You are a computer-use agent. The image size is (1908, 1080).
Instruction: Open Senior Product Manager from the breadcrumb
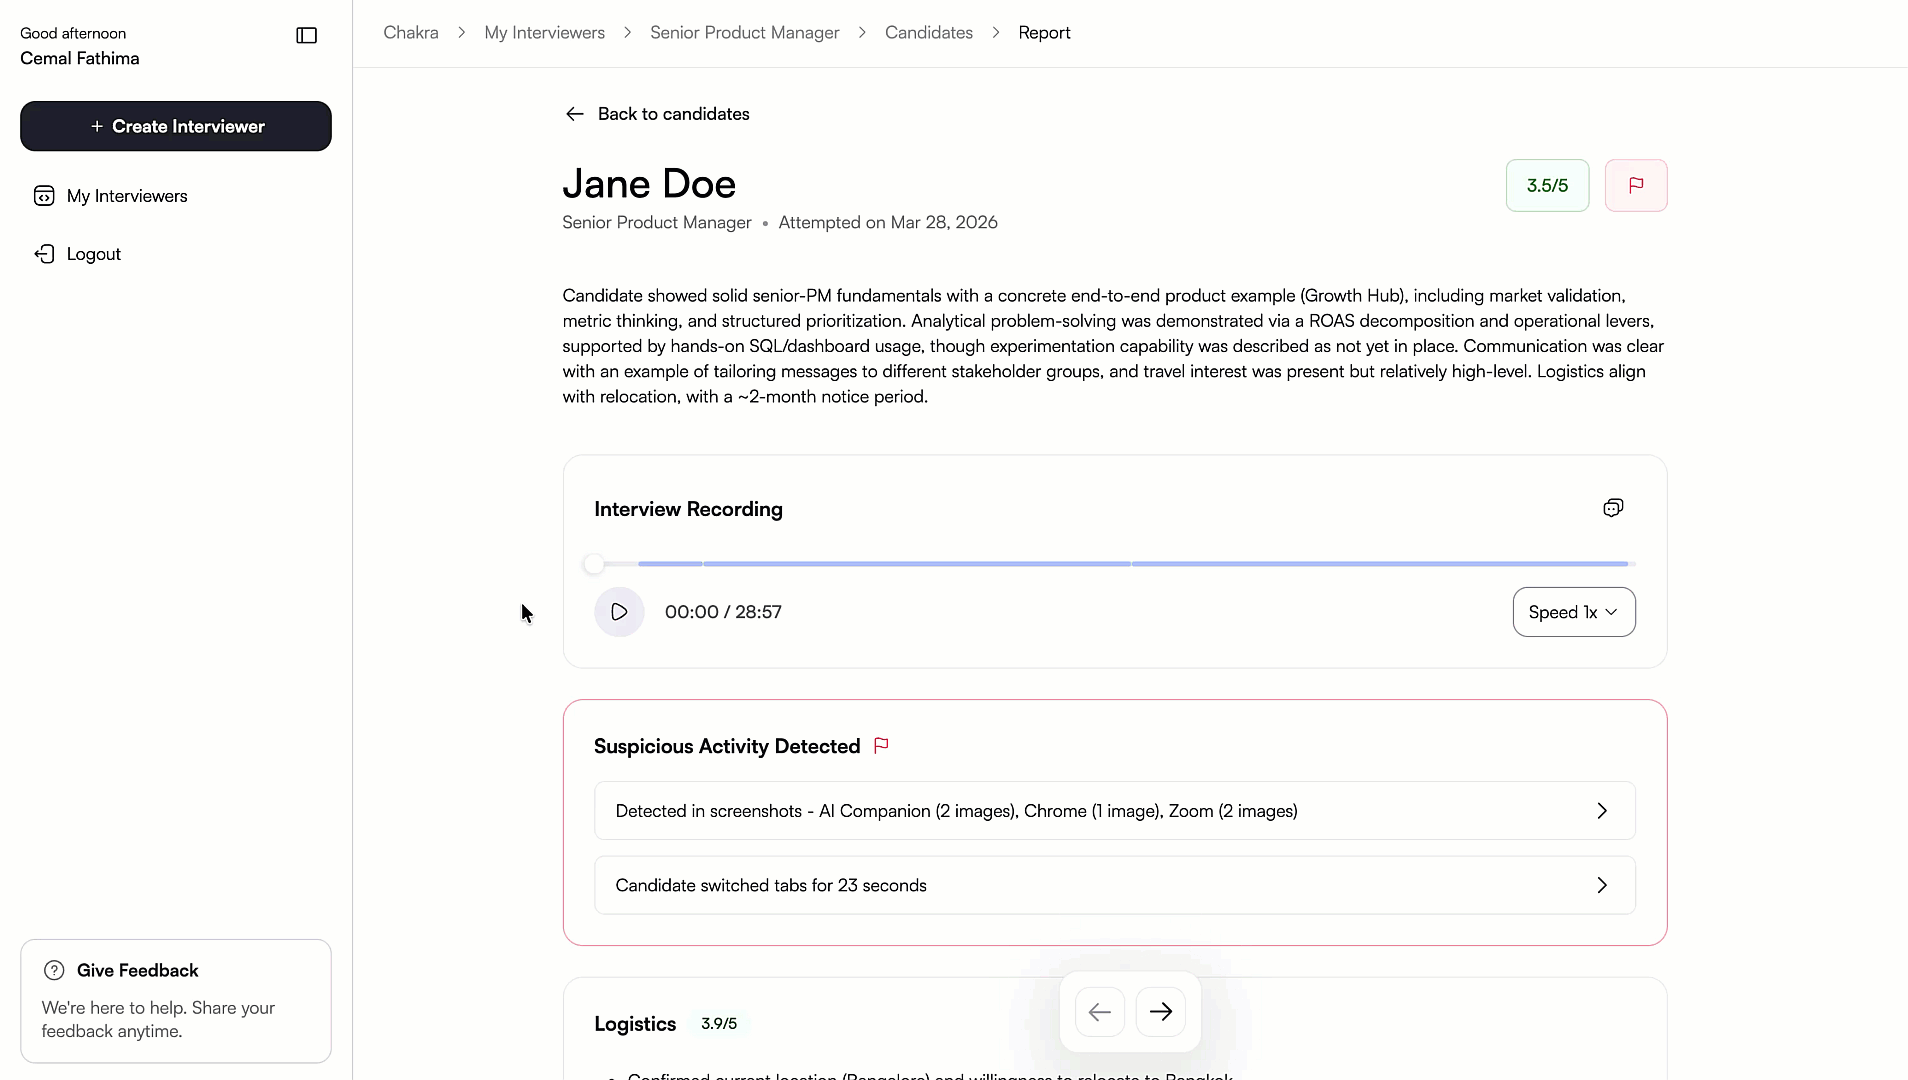point(743,32)
